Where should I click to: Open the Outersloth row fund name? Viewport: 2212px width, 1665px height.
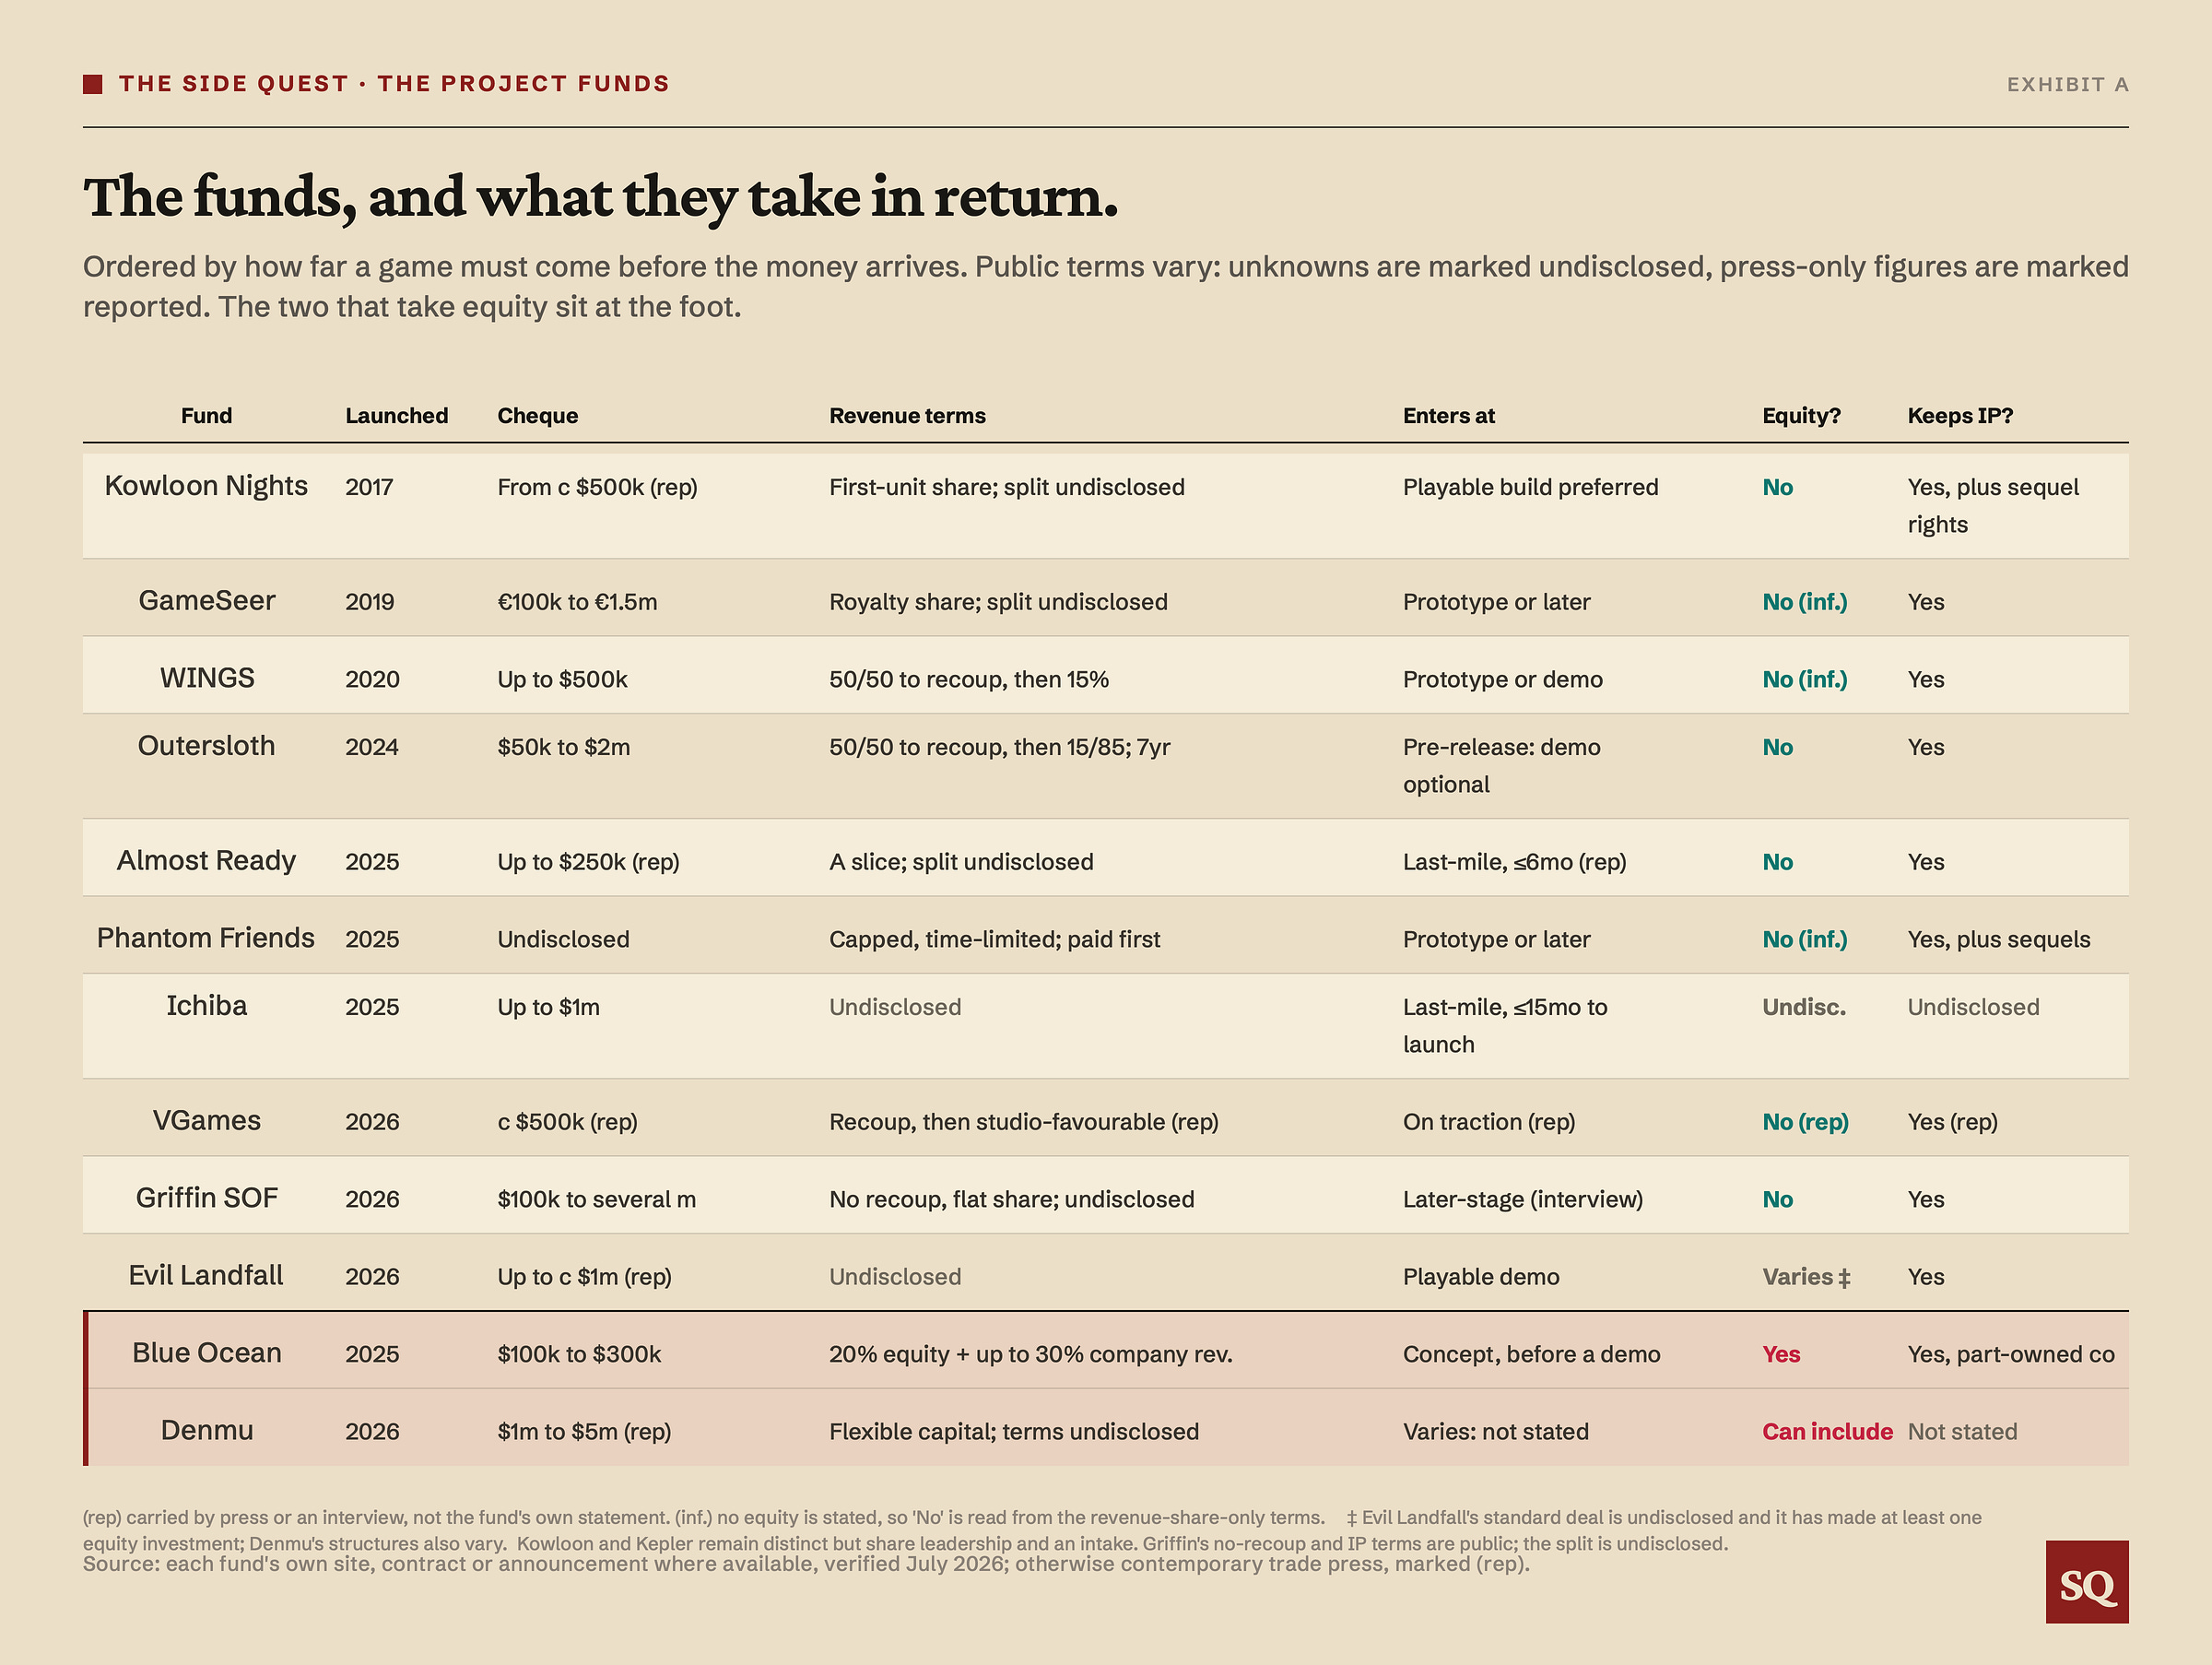(x=206, y=746)
